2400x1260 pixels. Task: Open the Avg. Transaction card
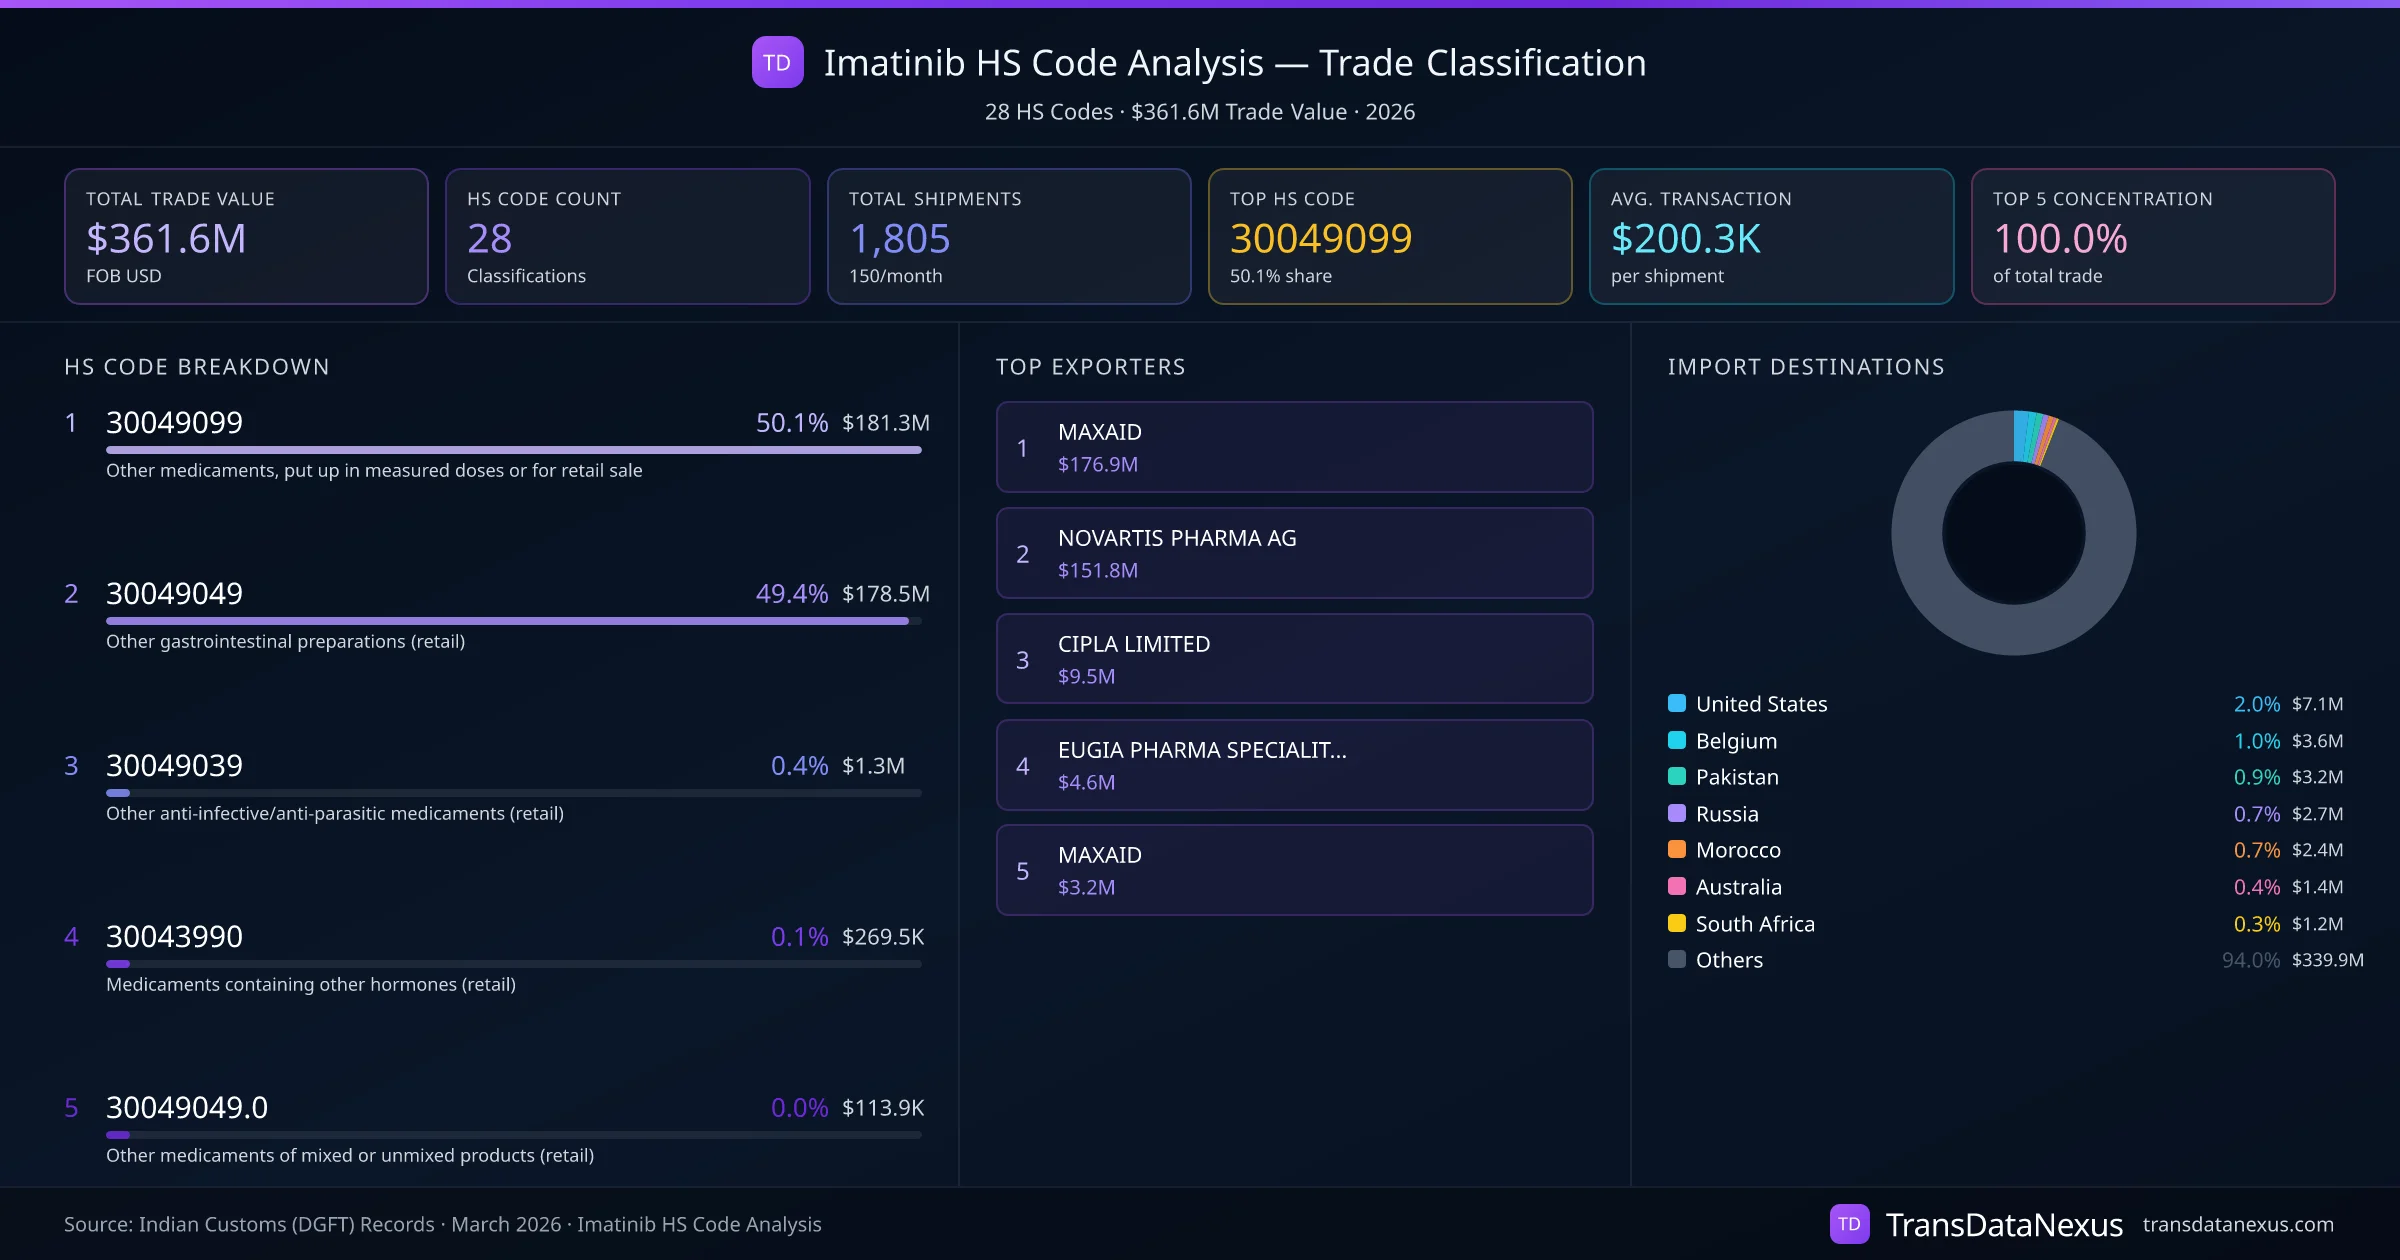click(1771, 236)
